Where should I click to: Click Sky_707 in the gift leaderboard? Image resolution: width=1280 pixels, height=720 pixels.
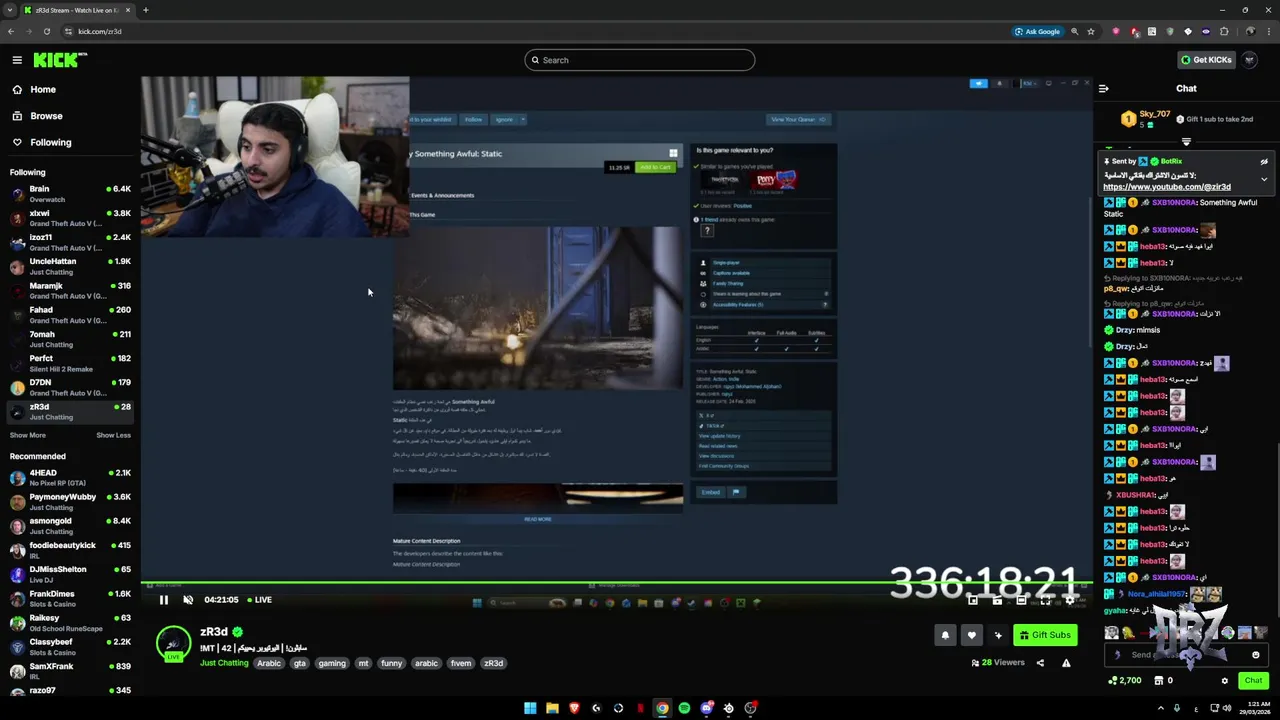[x=1154, y=114]
